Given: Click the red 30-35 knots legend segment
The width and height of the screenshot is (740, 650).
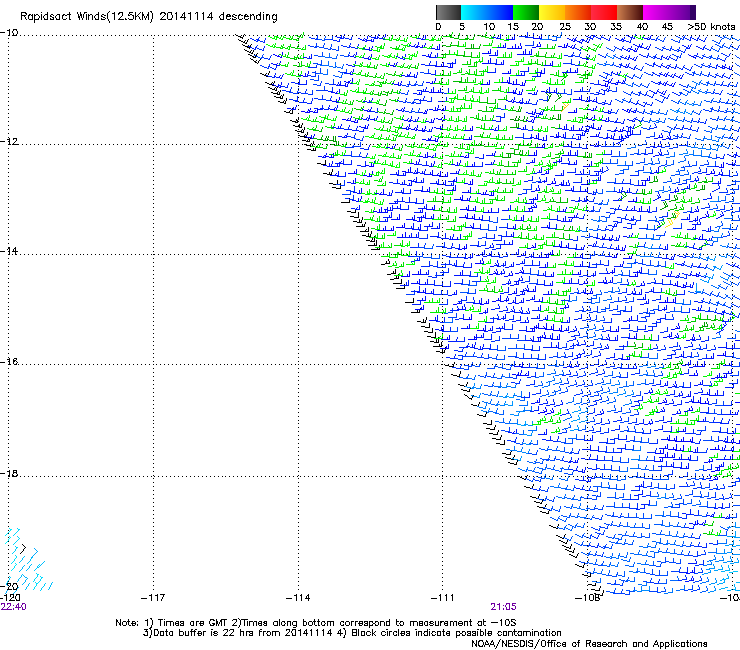Looking at the screenshot, I should pyautogui.click(x=604, y=12).
